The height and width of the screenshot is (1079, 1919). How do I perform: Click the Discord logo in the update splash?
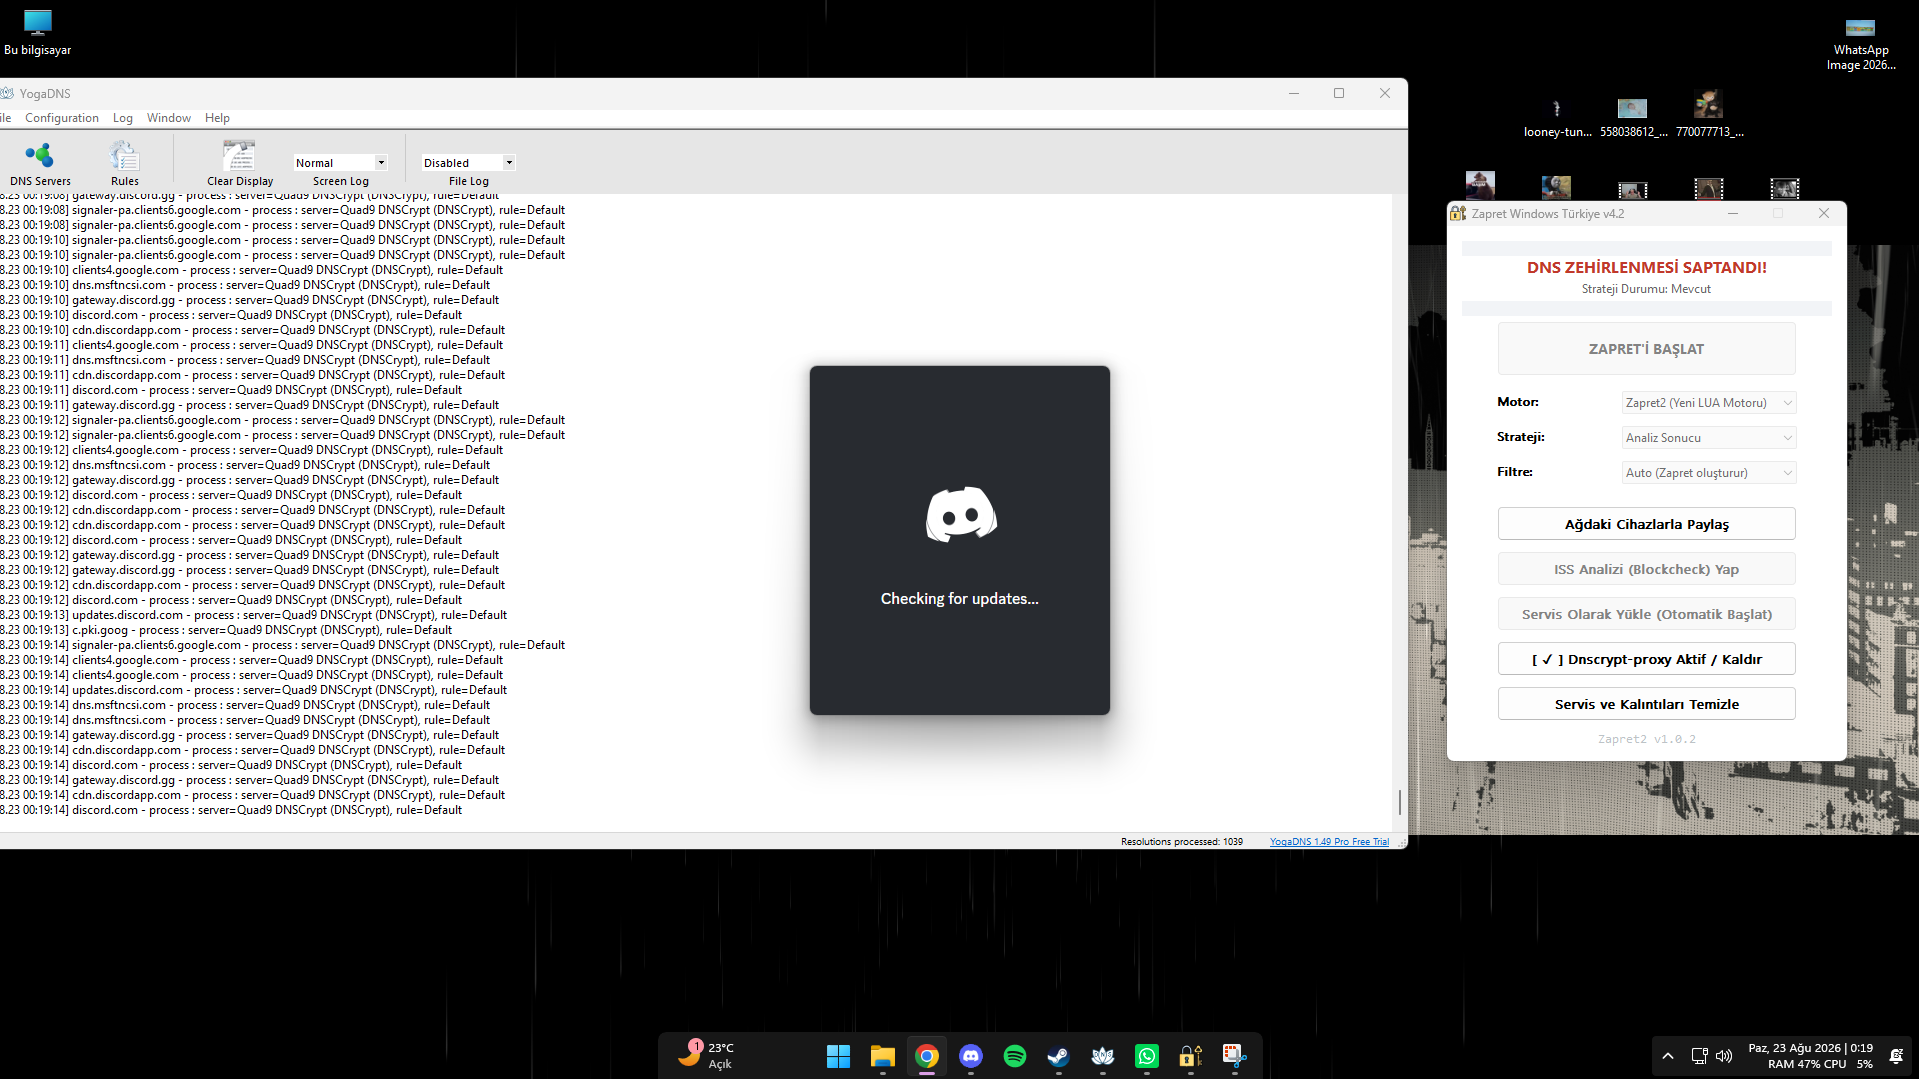tap(961, 514)
